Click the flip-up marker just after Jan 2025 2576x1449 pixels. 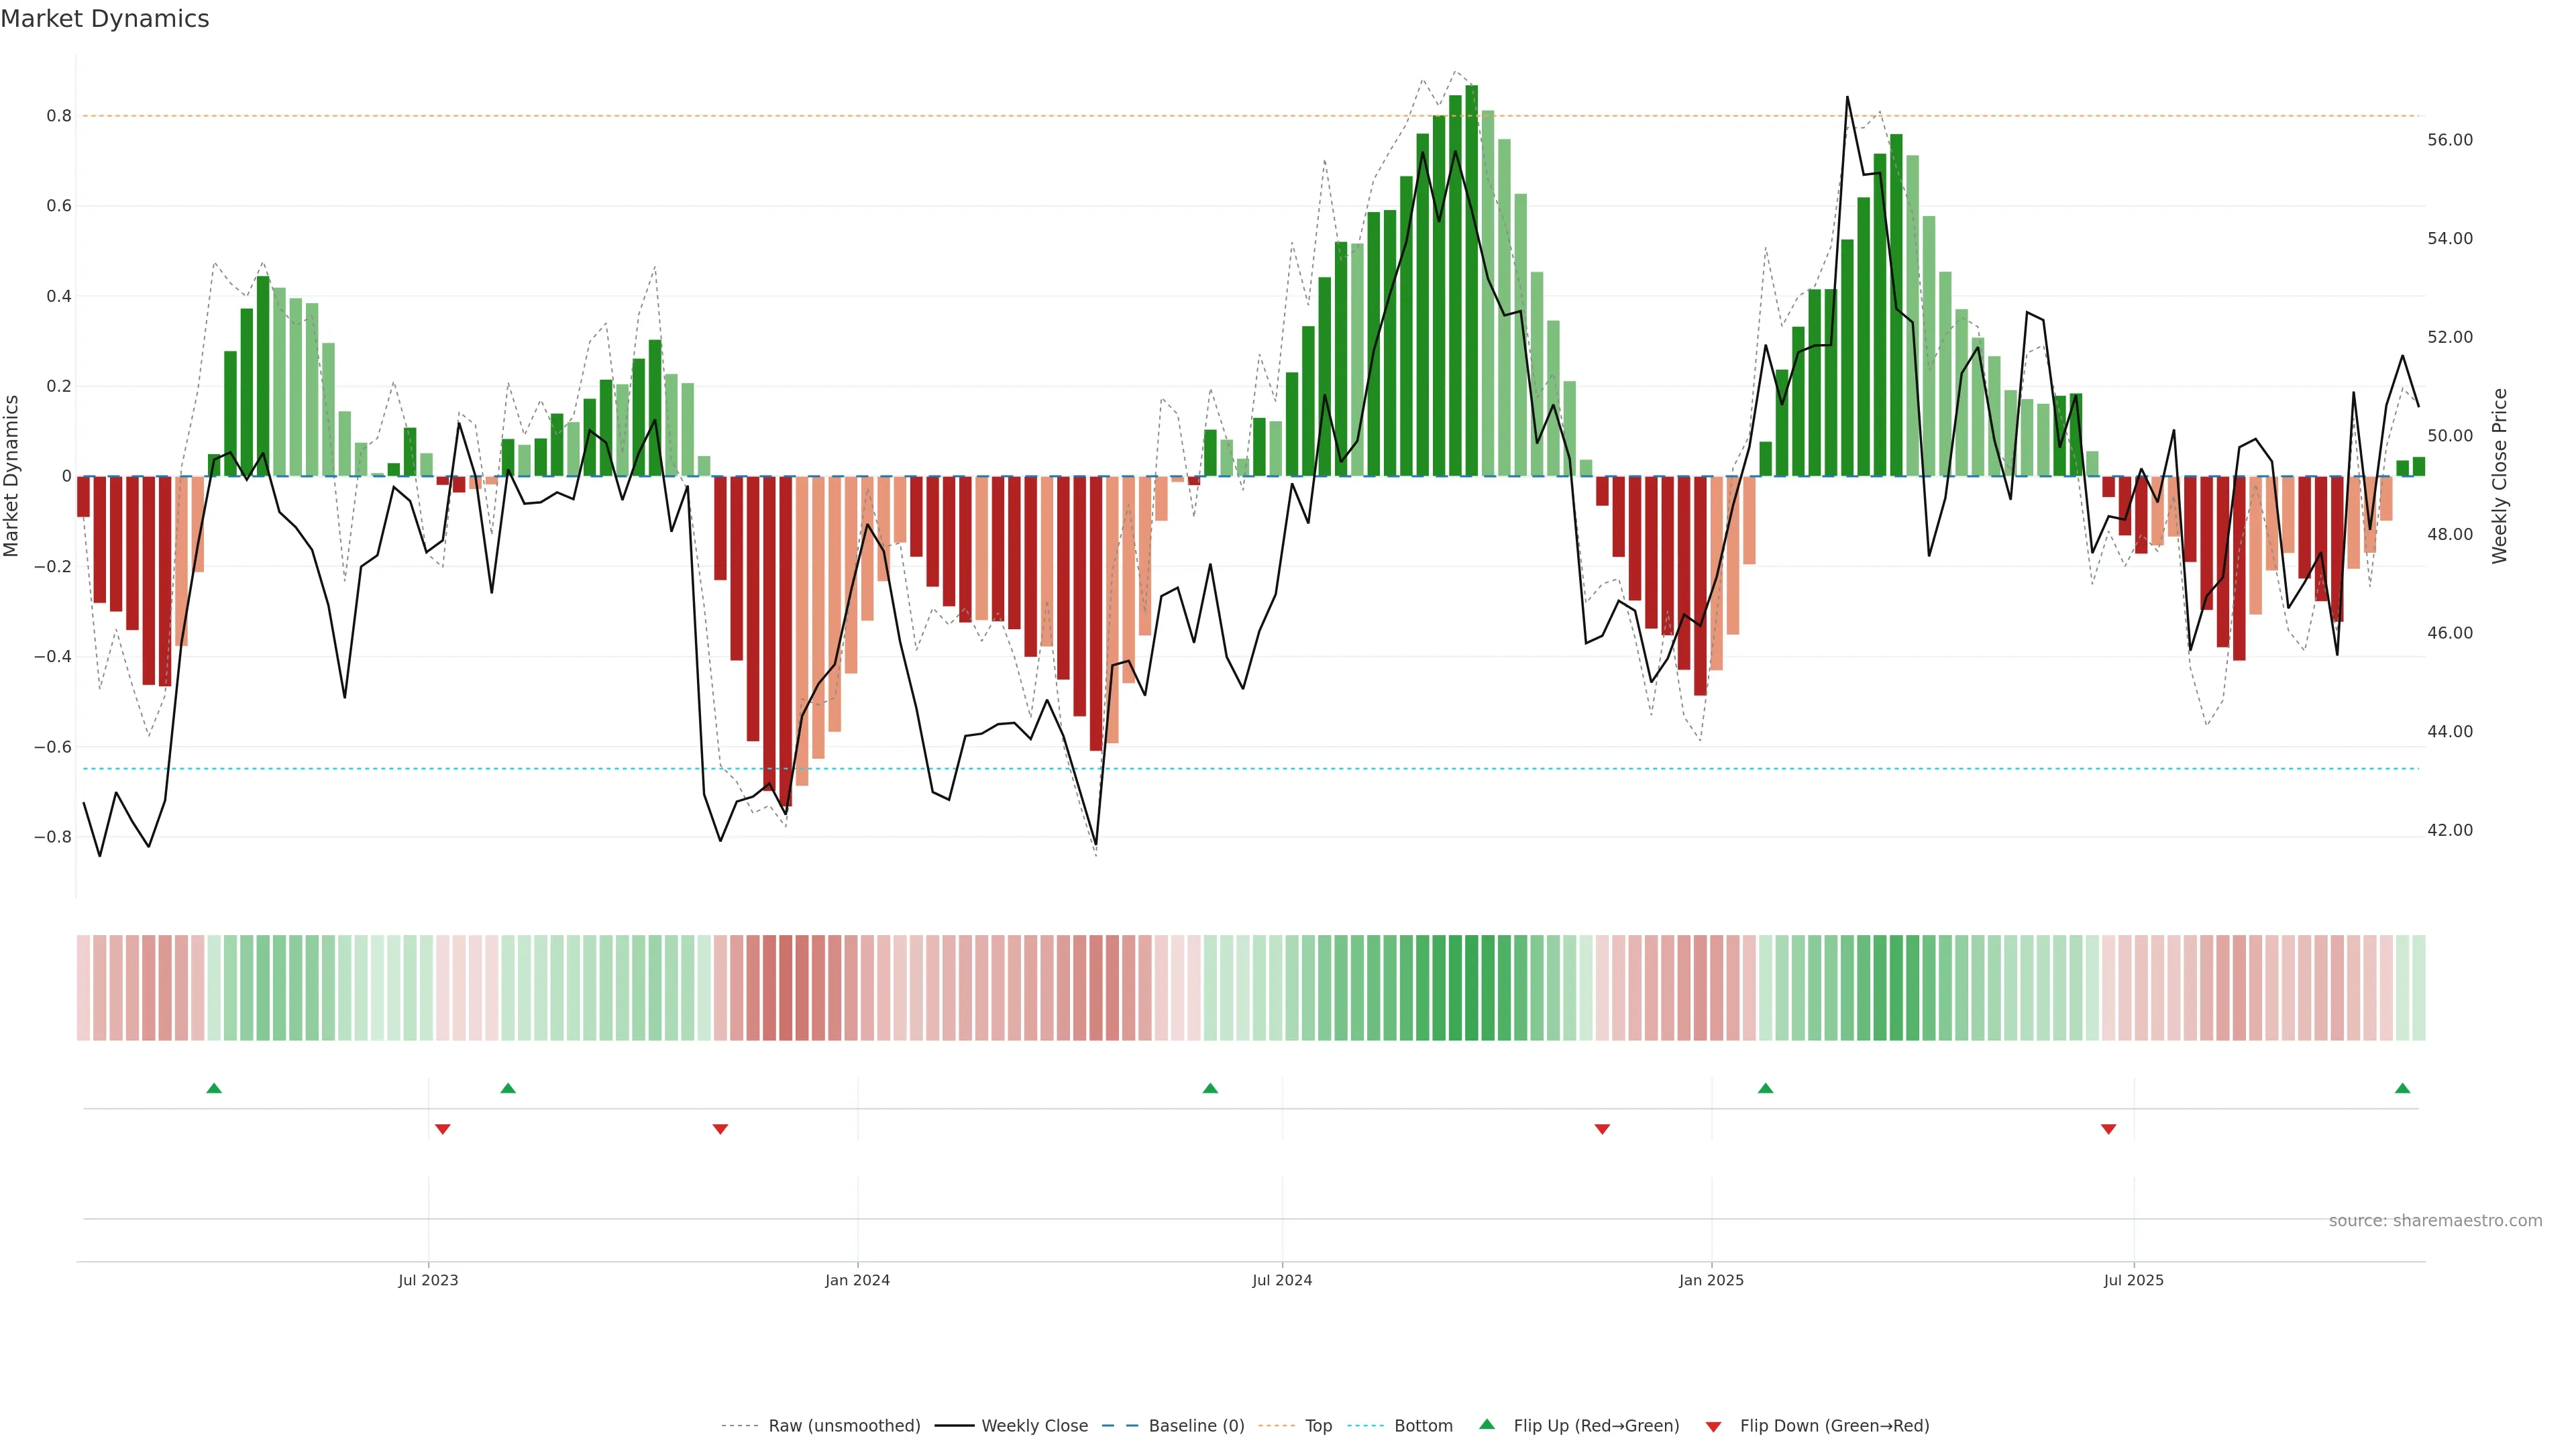point(1766,1088)
